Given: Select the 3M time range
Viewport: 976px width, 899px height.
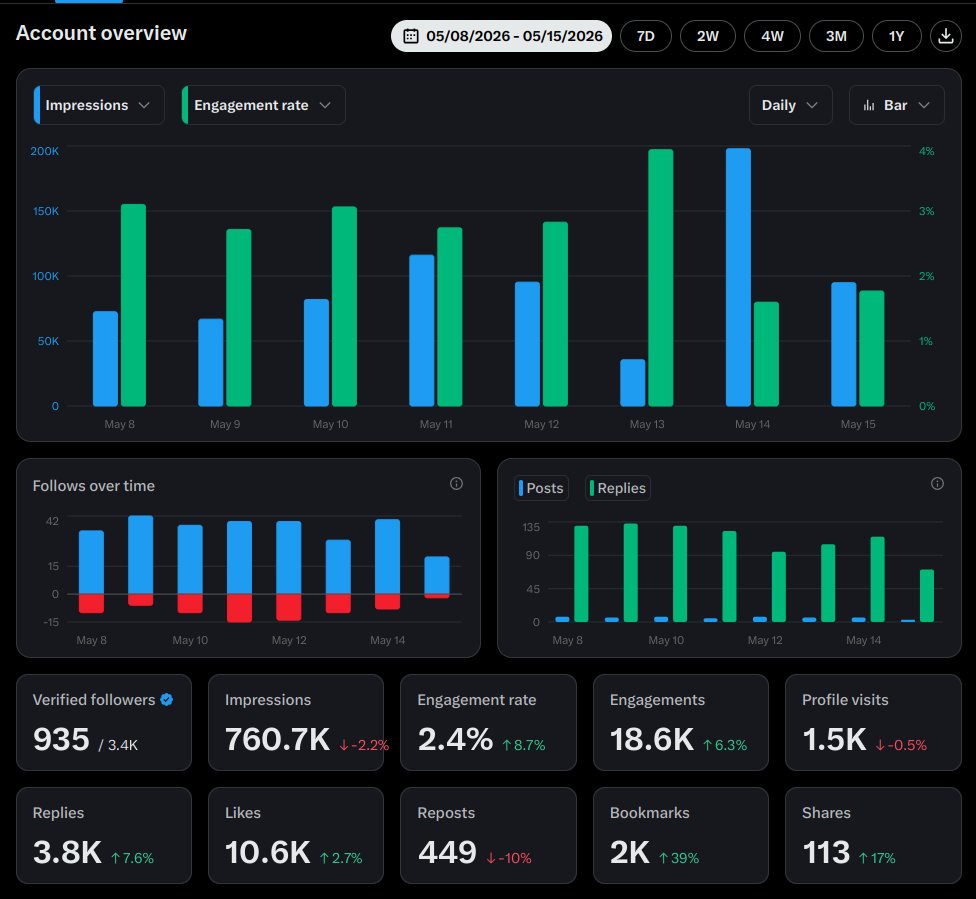Looking at the screenshot, I should pyautogui.click(x=836, y=36).
